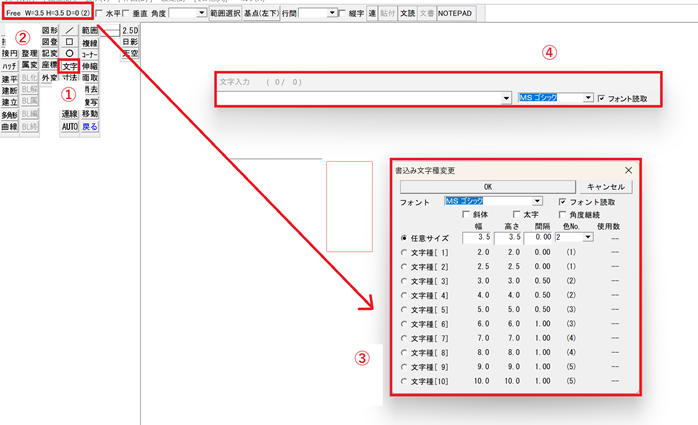Image resolution: width=698 pixels, height=425 pixels.
Task: Click the キャンセル button
Action: tap(606, 186)
